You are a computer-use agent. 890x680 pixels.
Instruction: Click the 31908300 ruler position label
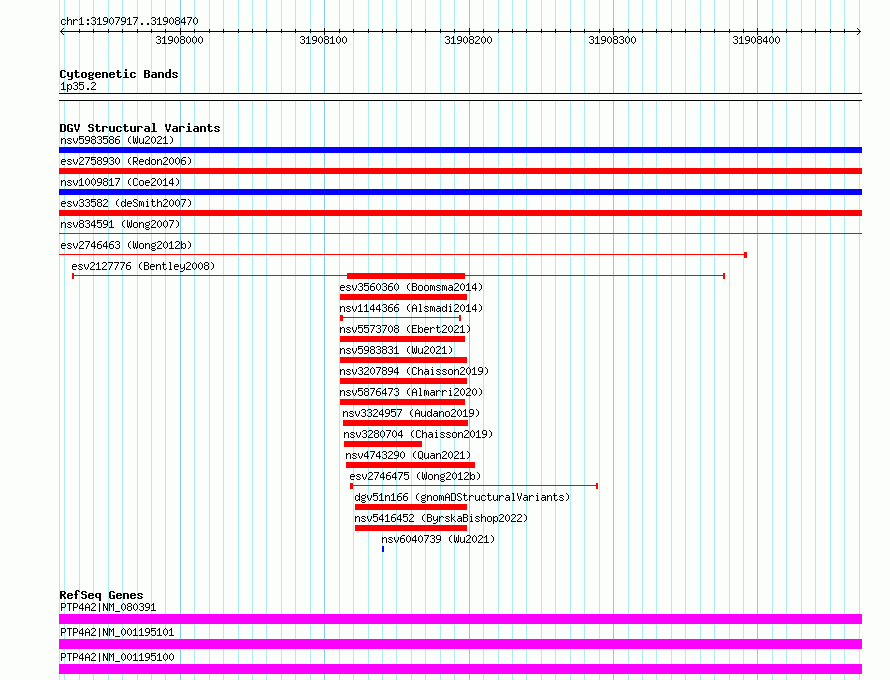[x=612, y=40]
